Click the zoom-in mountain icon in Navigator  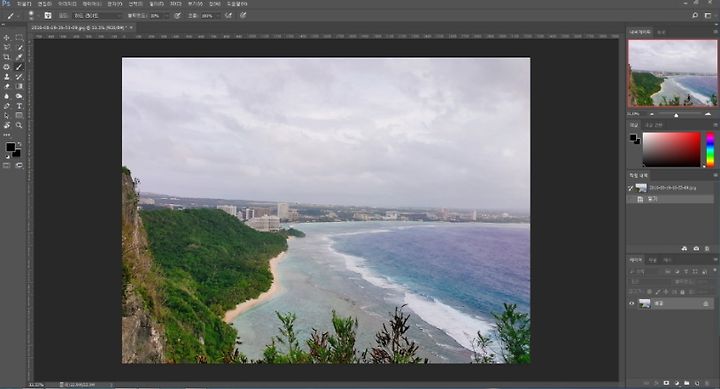[708, 114]
